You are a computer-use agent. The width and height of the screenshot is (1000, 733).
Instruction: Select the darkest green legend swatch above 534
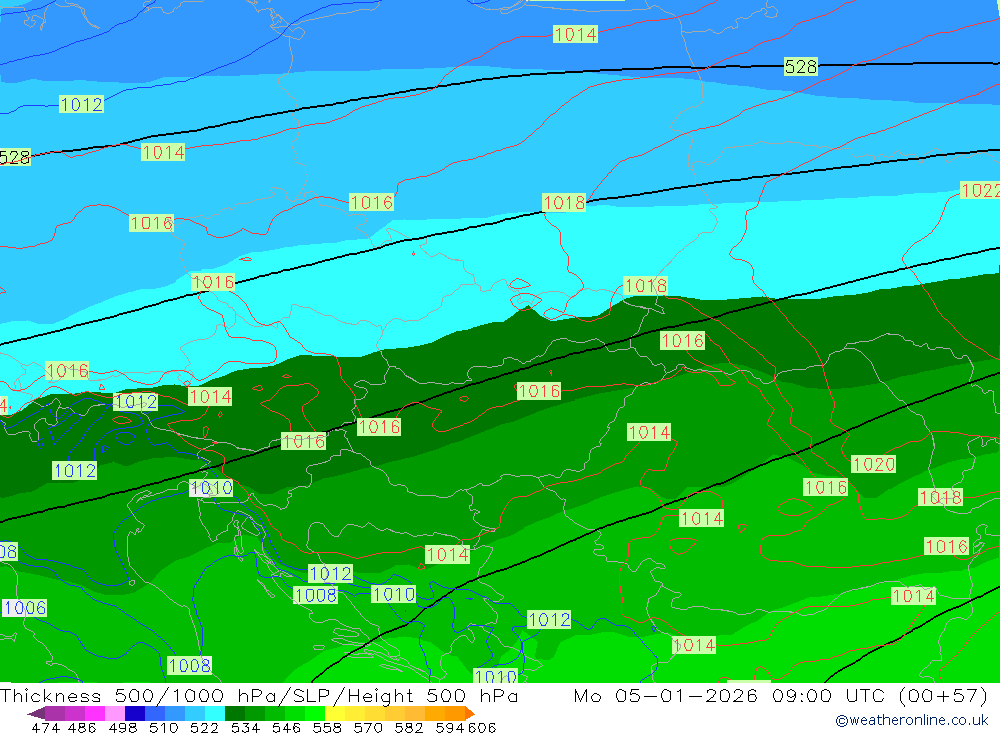tap(235, 713)
